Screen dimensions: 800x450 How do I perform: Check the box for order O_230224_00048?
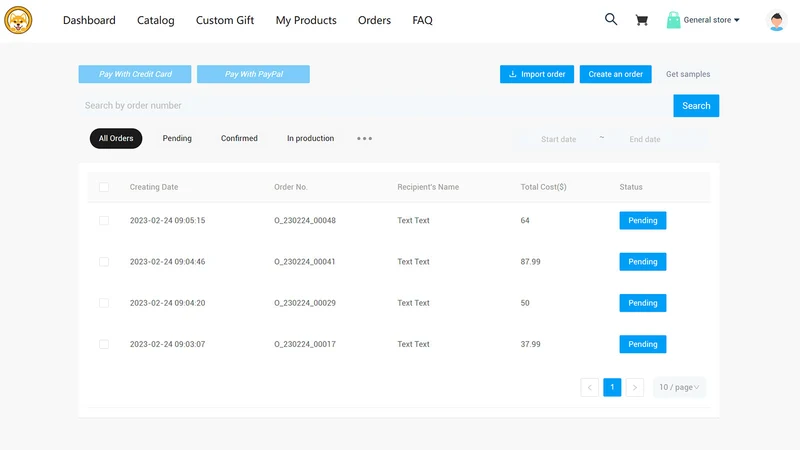(104, 220)
